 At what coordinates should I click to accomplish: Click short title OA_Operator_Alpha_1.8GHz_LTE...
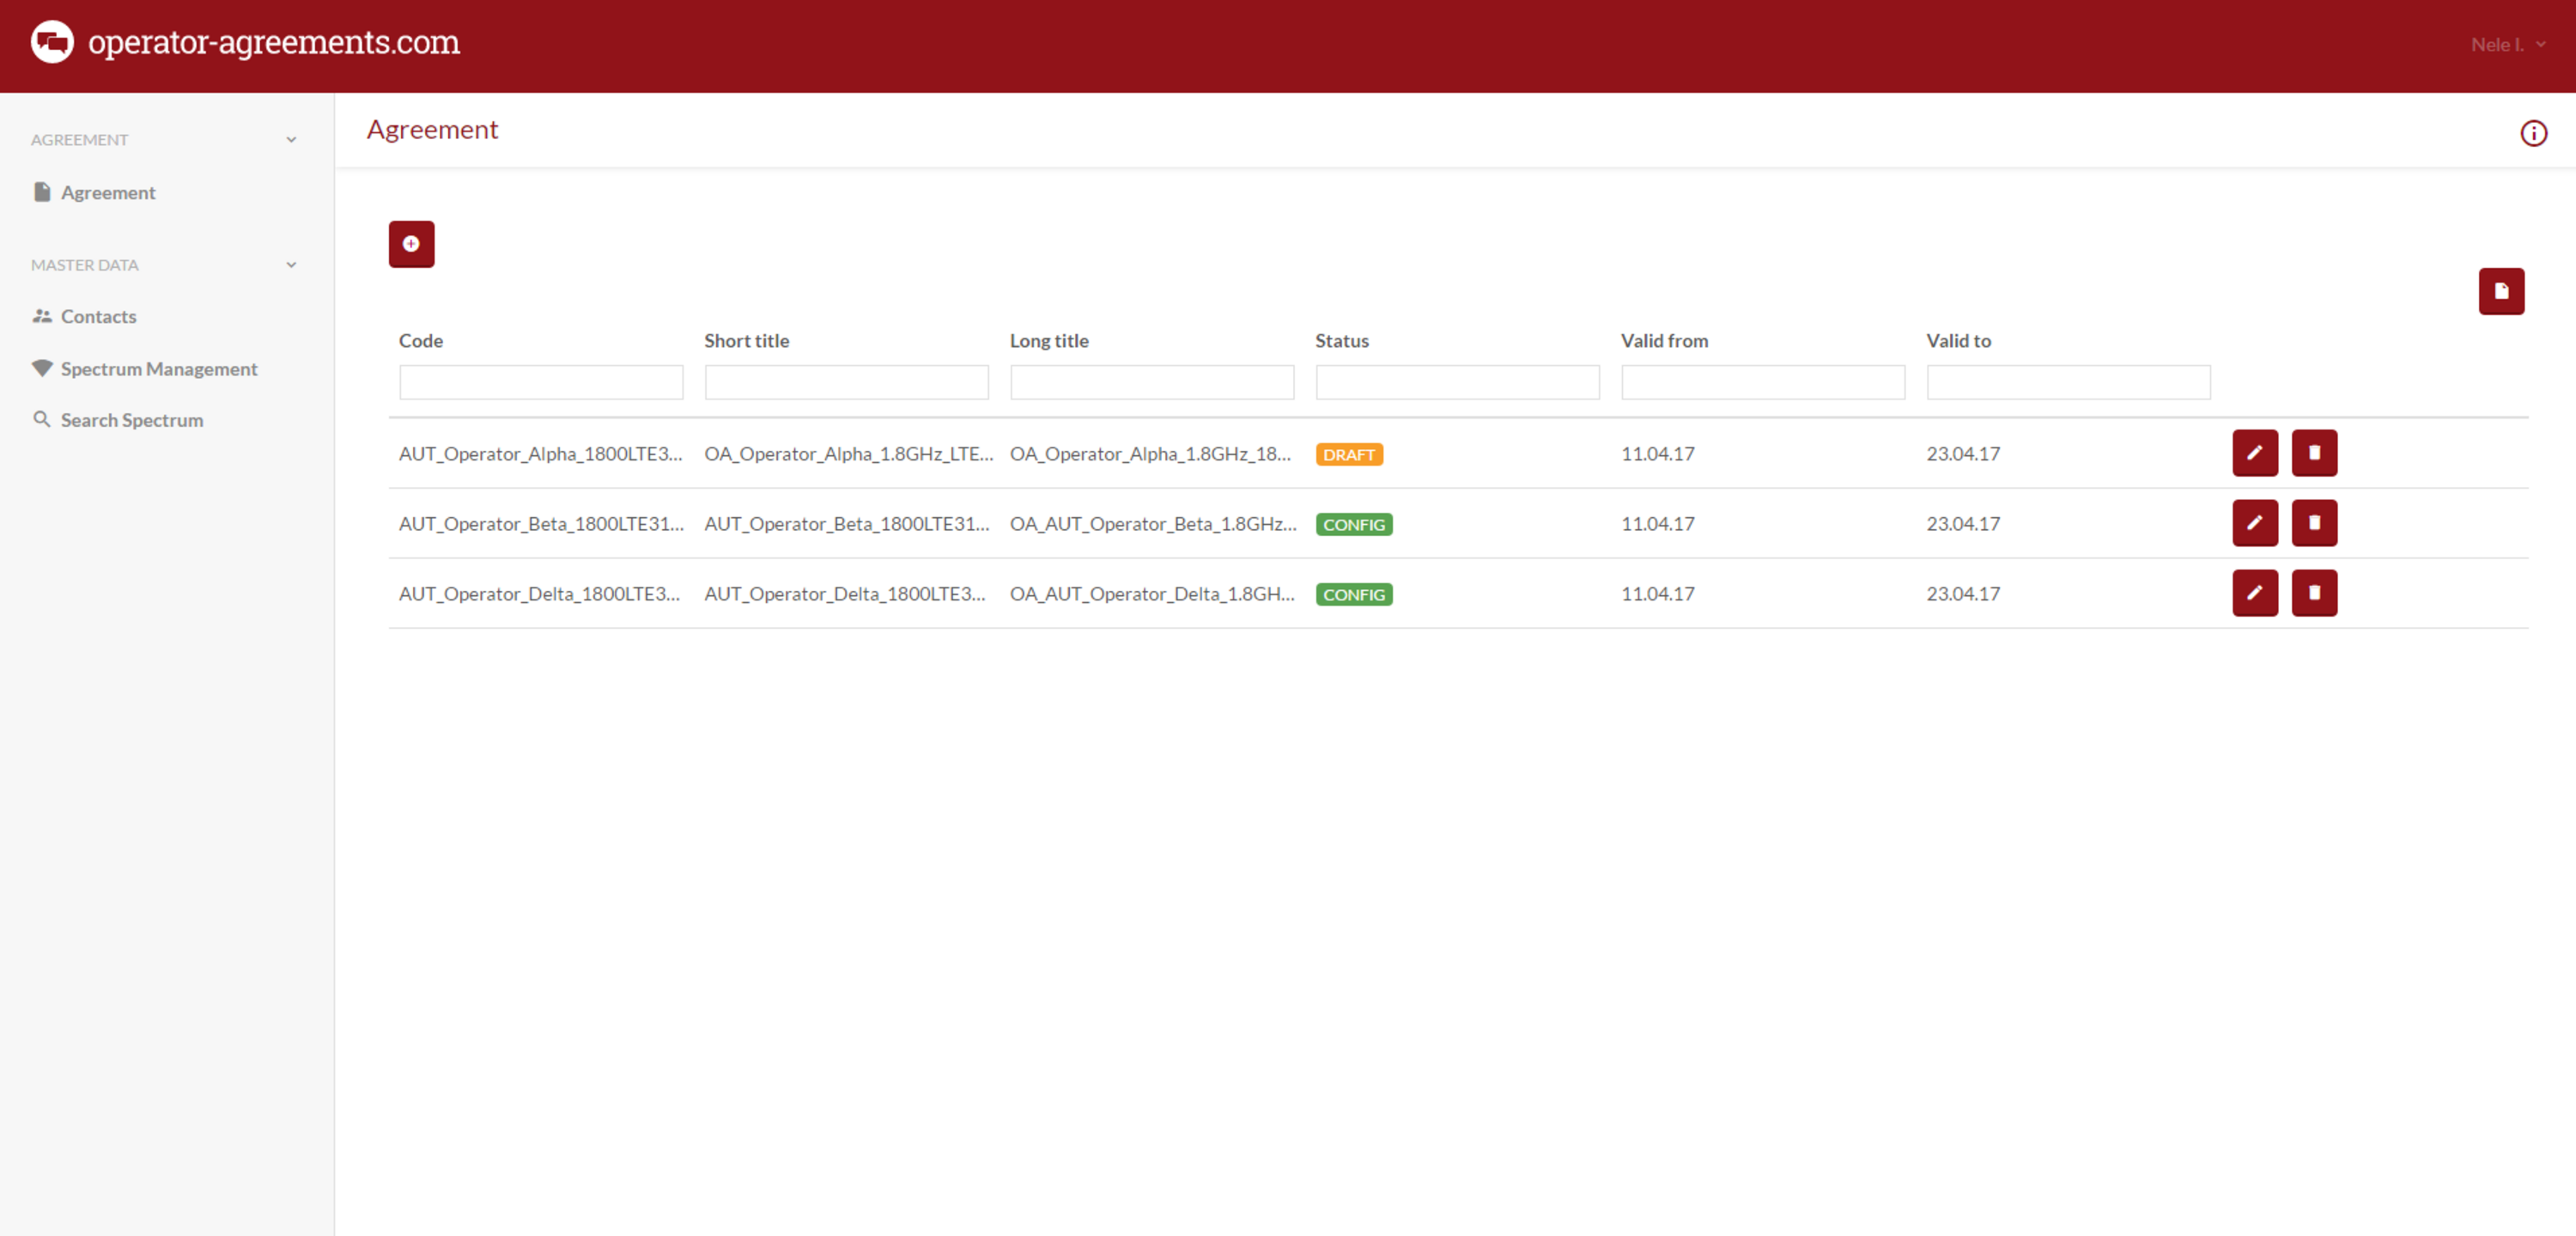point(849,453)
